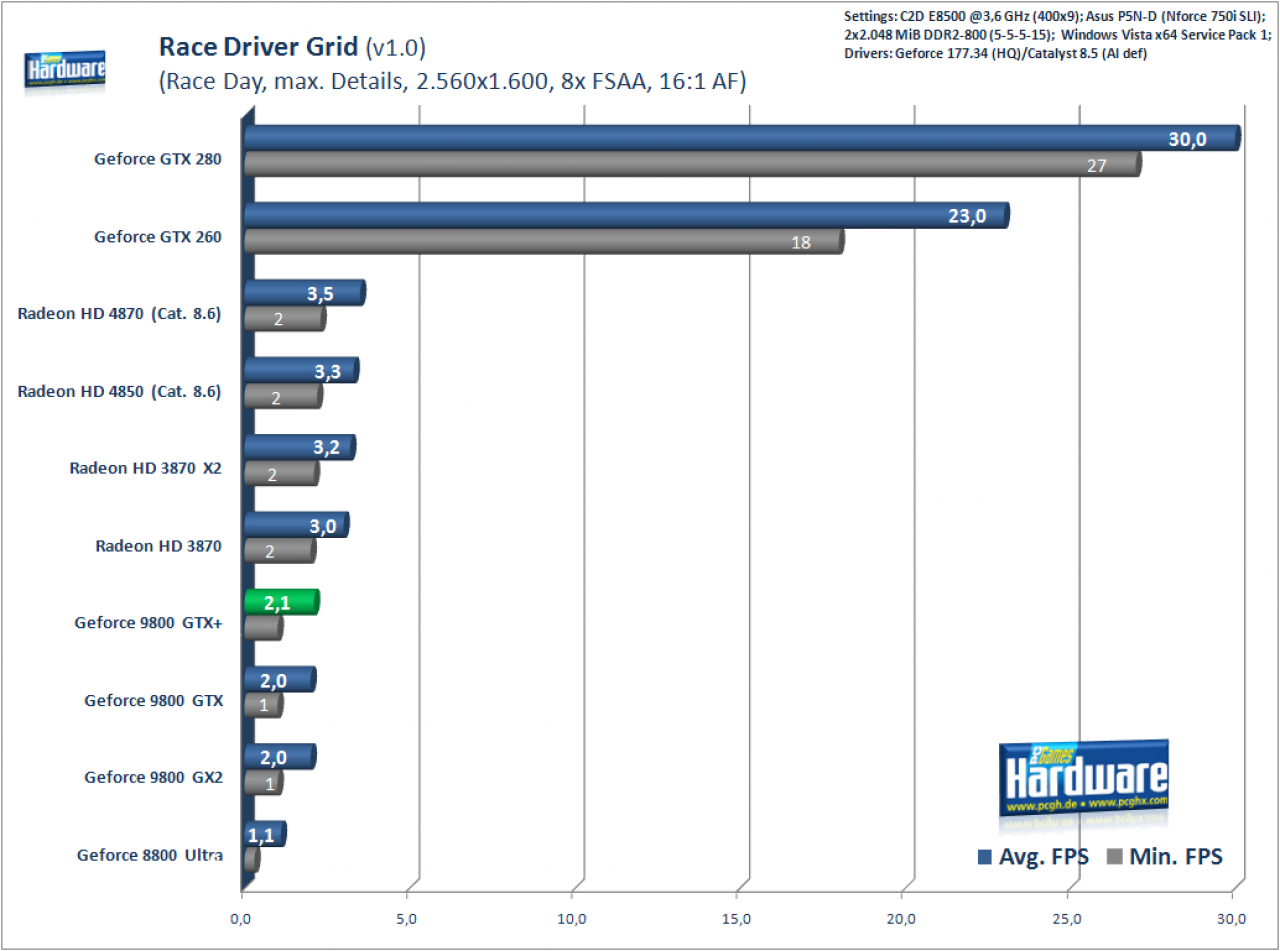
Task: Click the "25,0" x-axis tick label
Action: tap(1067, 917)
